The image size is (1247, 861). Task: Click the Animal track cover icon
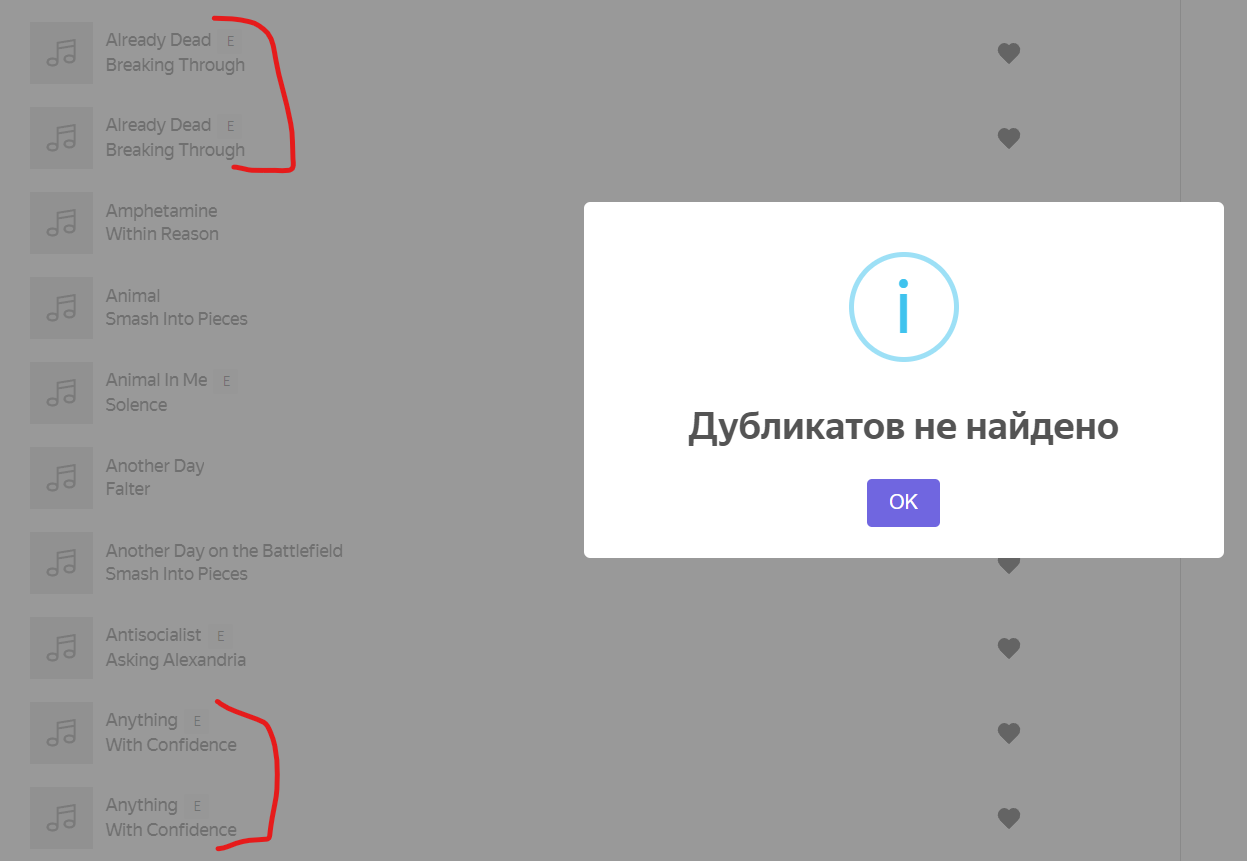pos(62,308)
